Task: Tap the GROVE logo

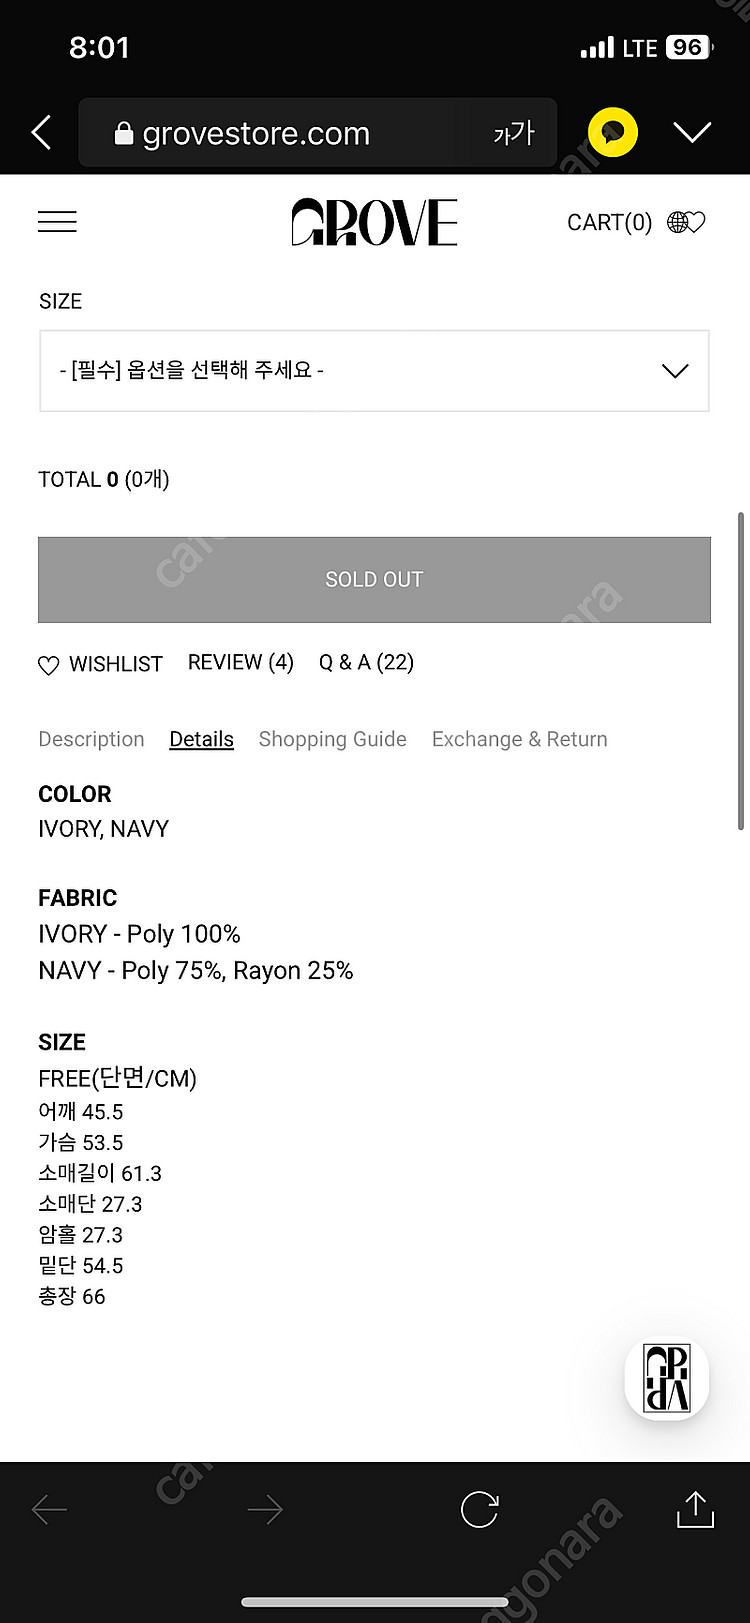Action: point(374,222)
